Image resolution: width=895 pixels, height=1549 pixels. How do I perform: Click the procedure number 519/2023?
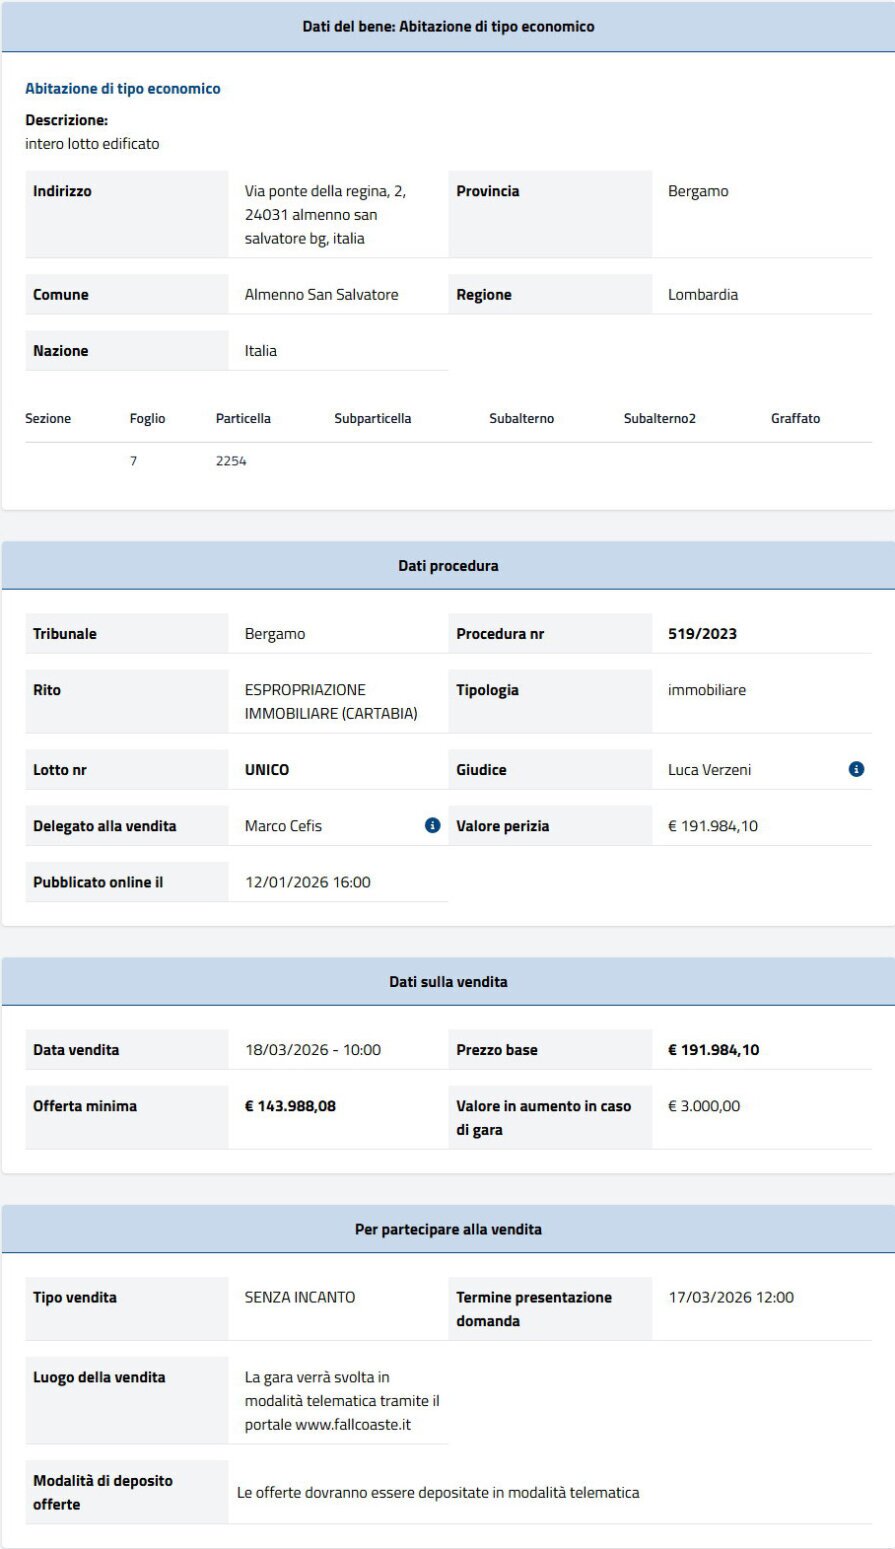[702, 634]
